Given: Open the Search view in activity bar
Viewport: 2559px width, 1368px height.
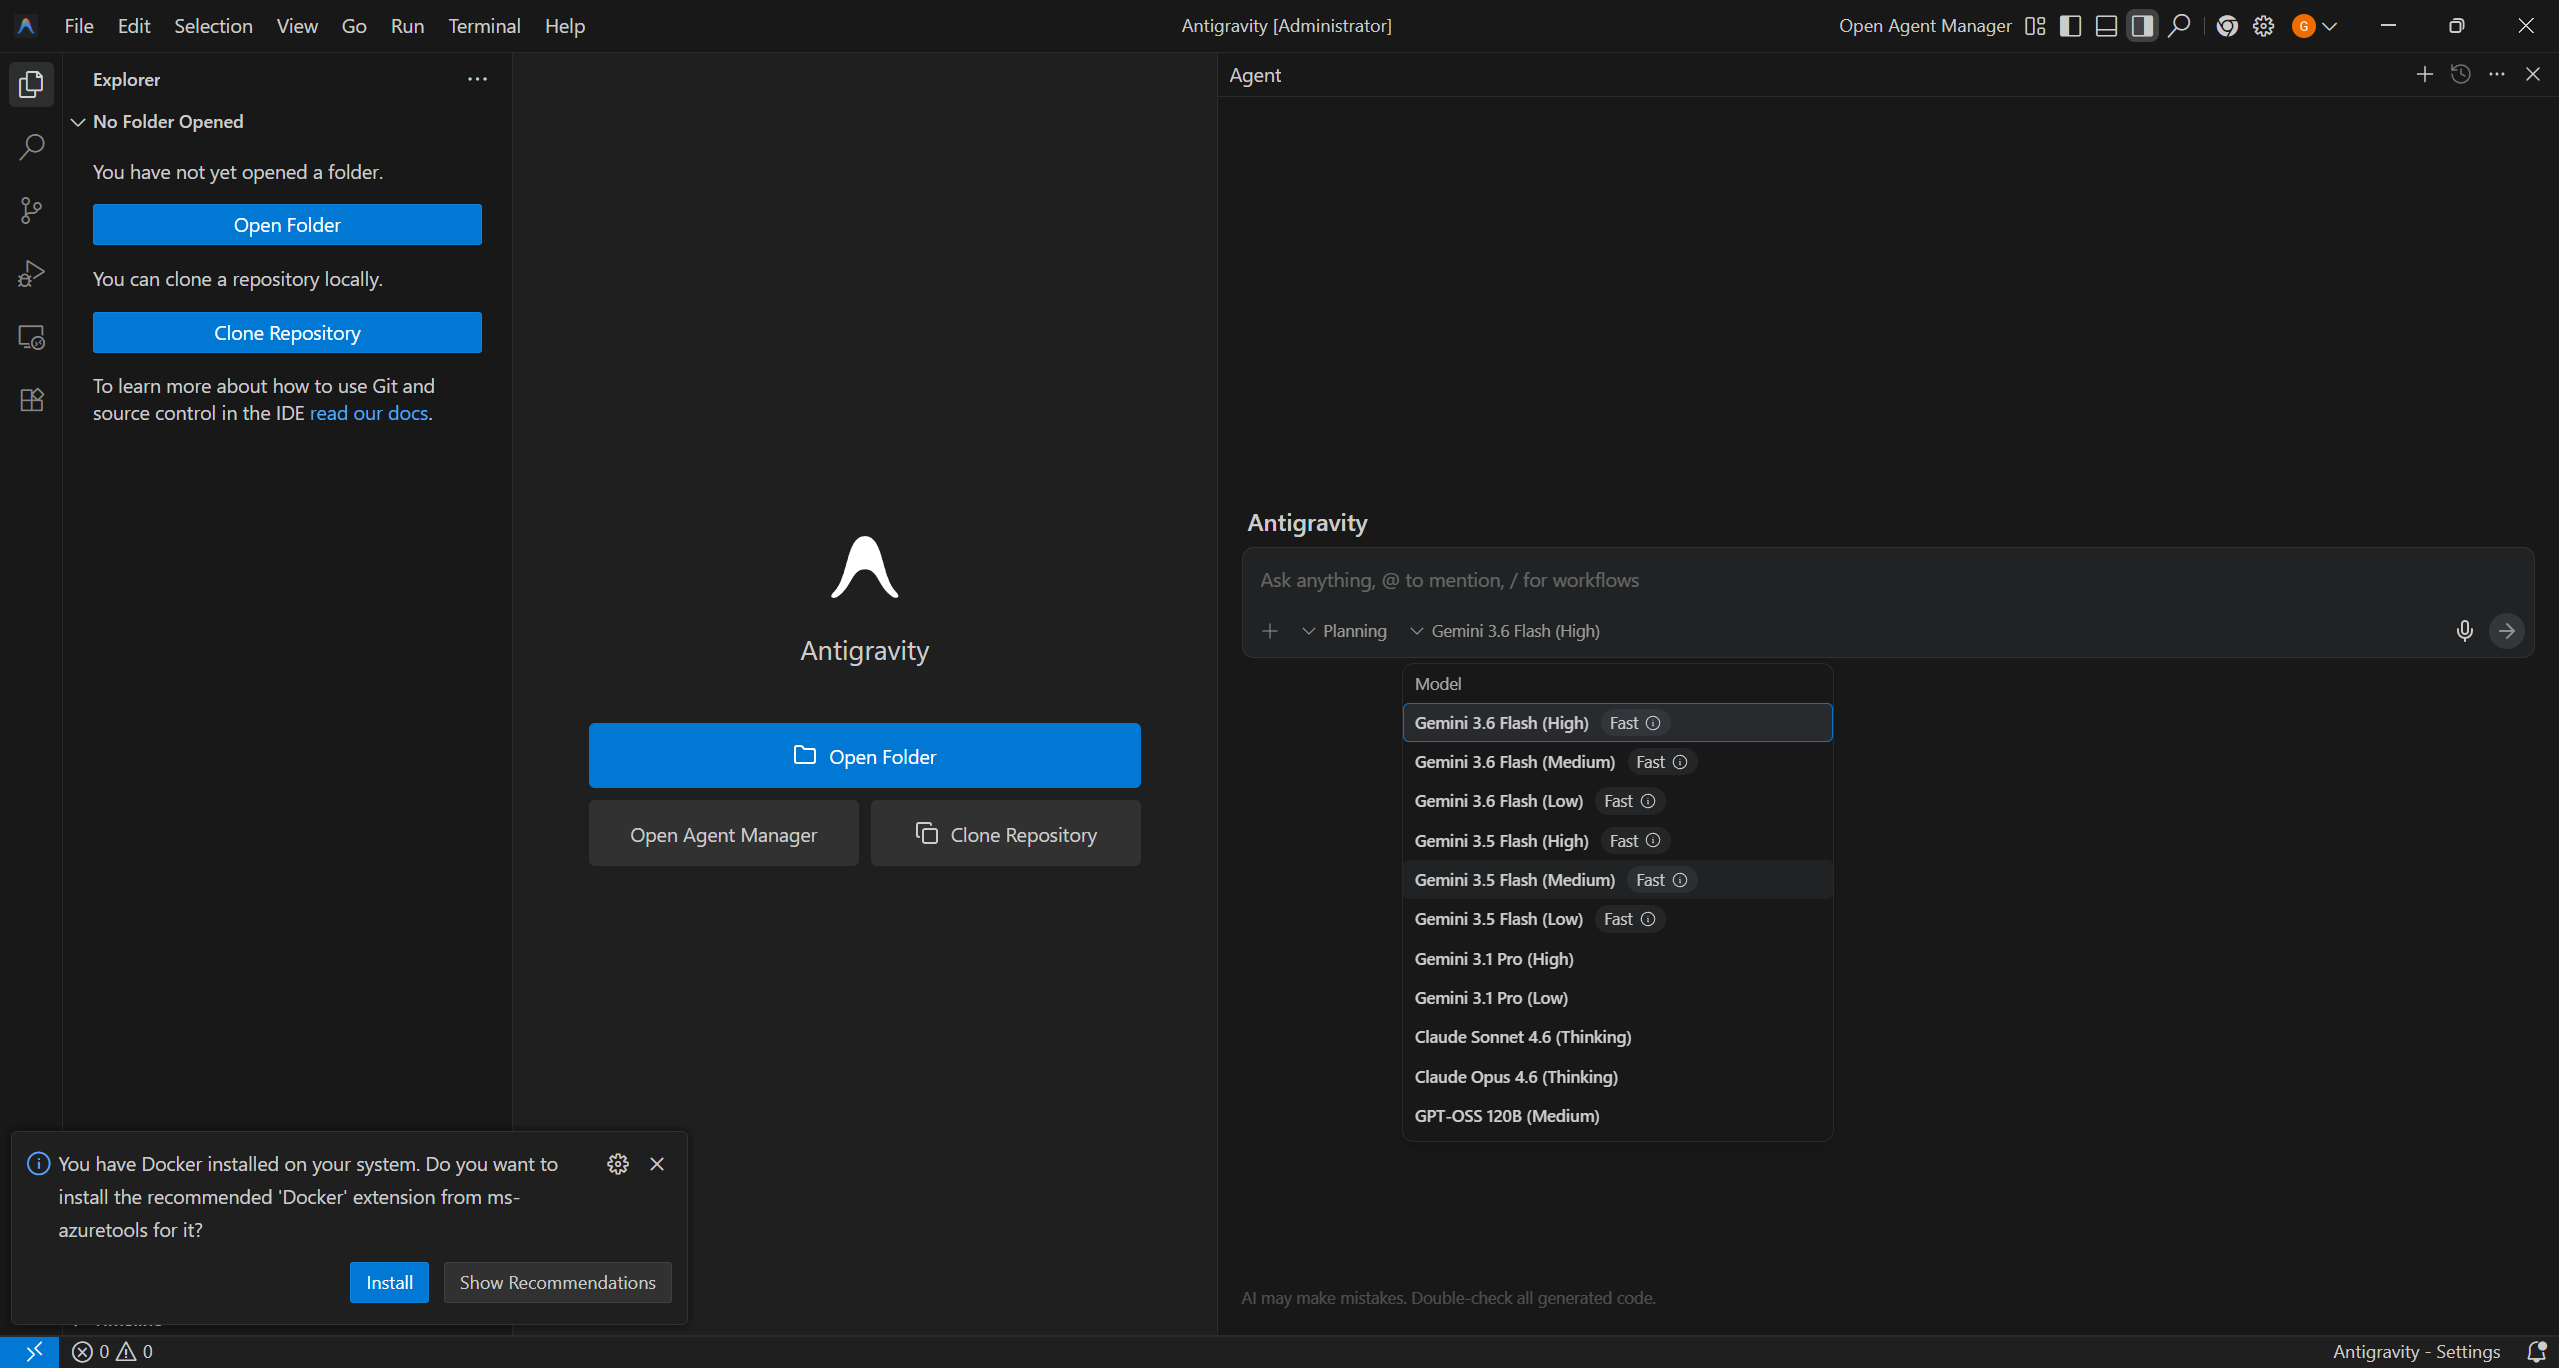Looking at the screenshot, I should [31, 147].
